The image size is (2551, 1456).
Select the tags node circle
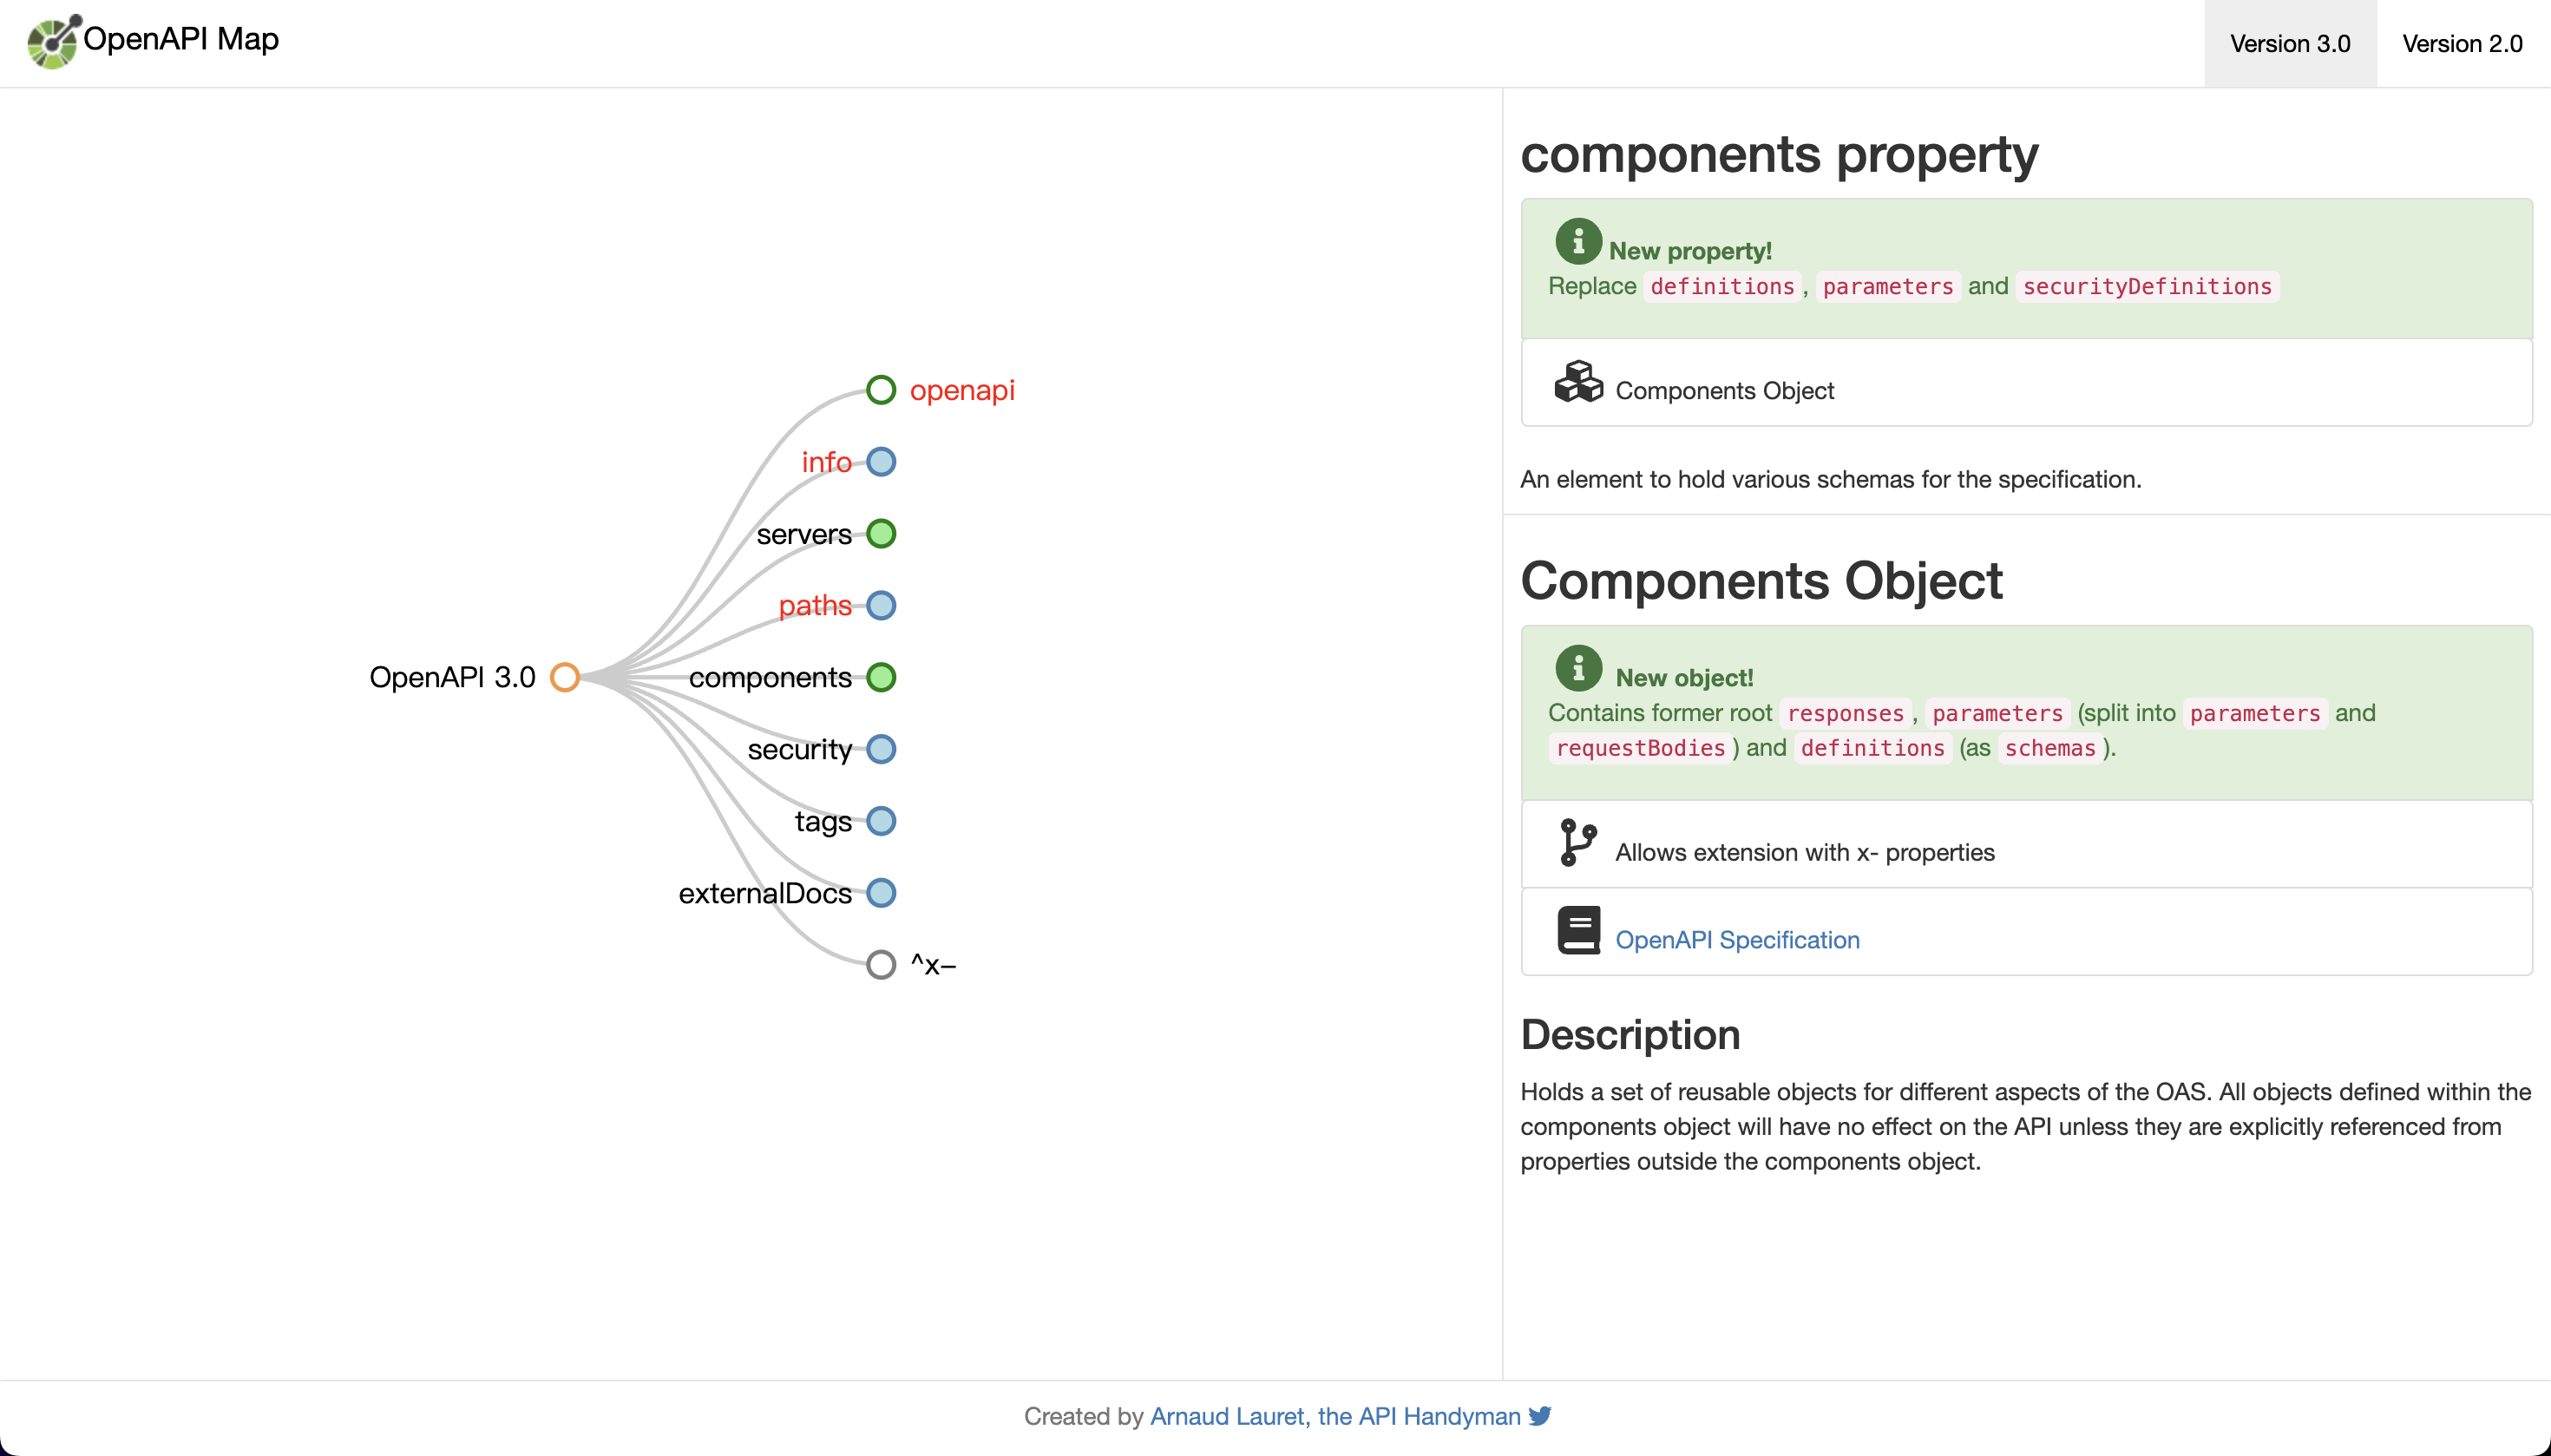click(880, 821)
